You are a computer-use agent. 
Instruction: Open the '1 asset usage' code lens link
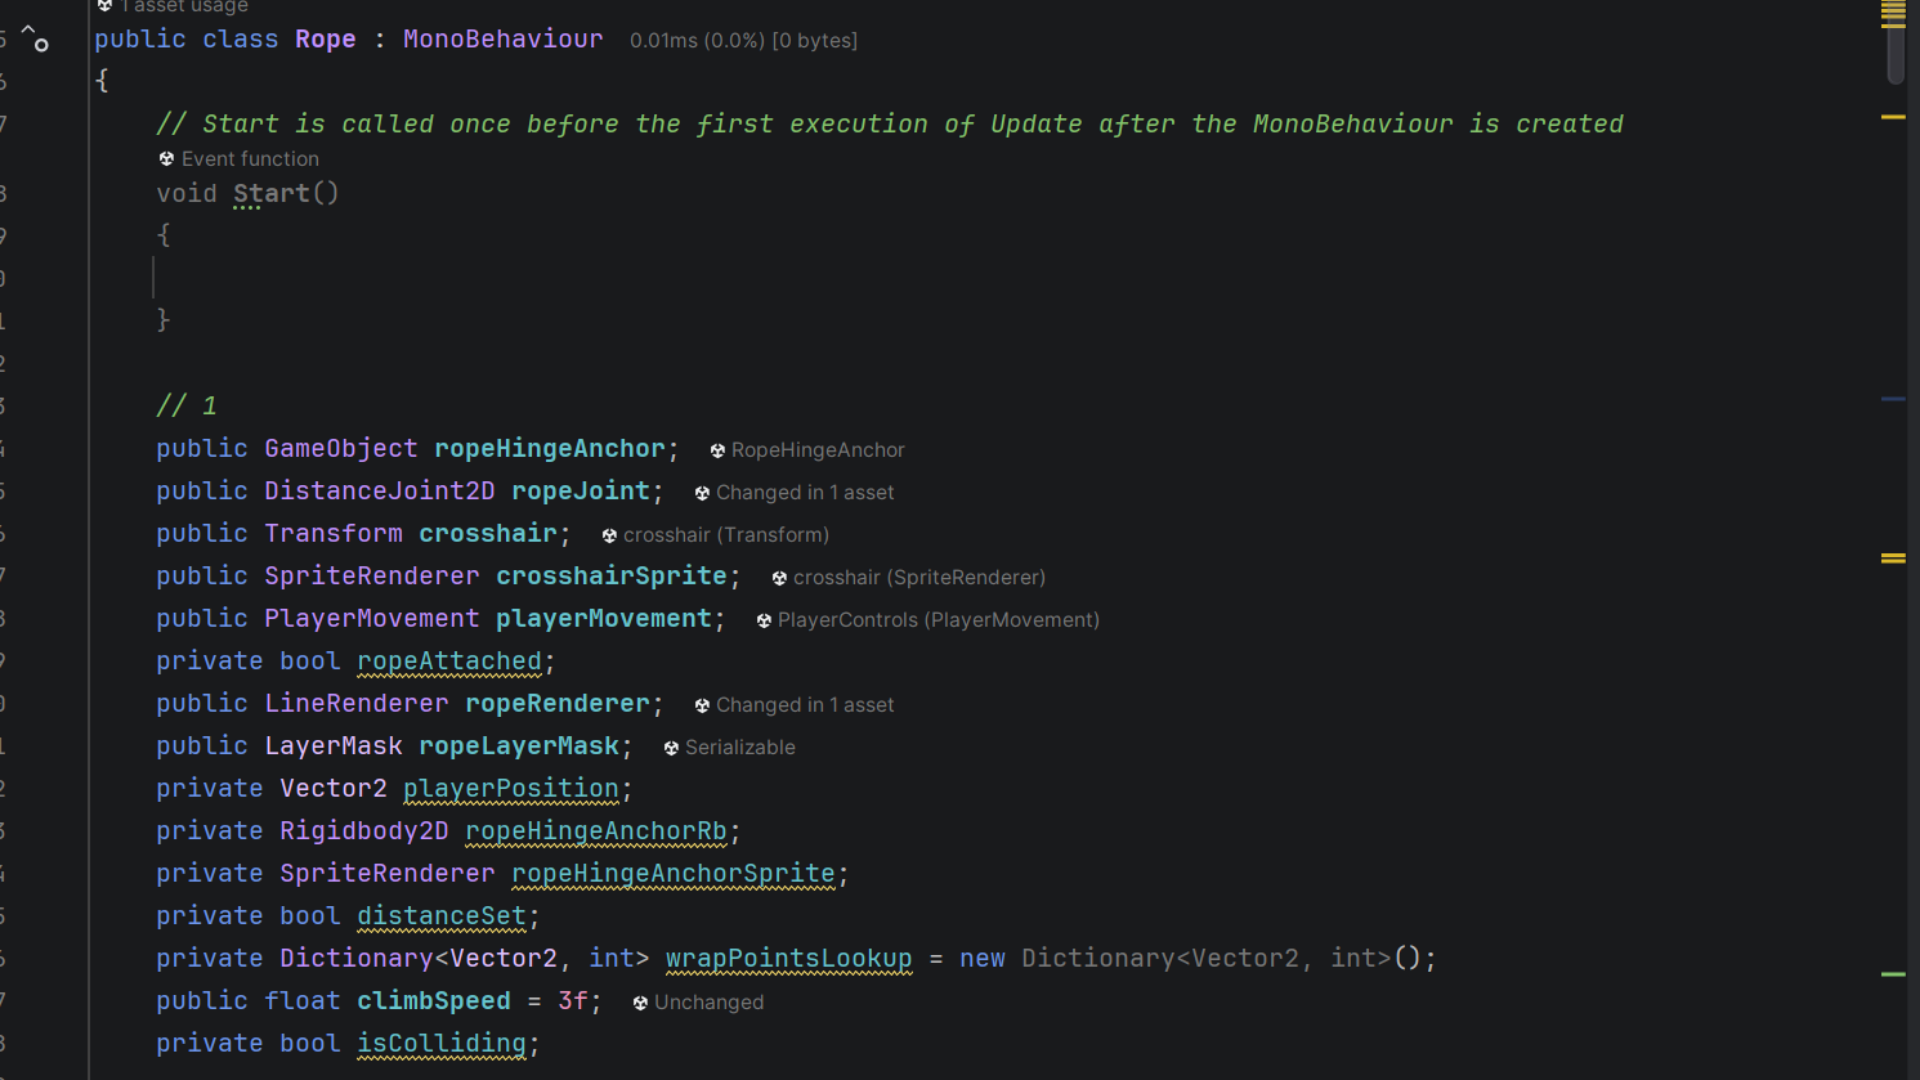coord(184,7)
